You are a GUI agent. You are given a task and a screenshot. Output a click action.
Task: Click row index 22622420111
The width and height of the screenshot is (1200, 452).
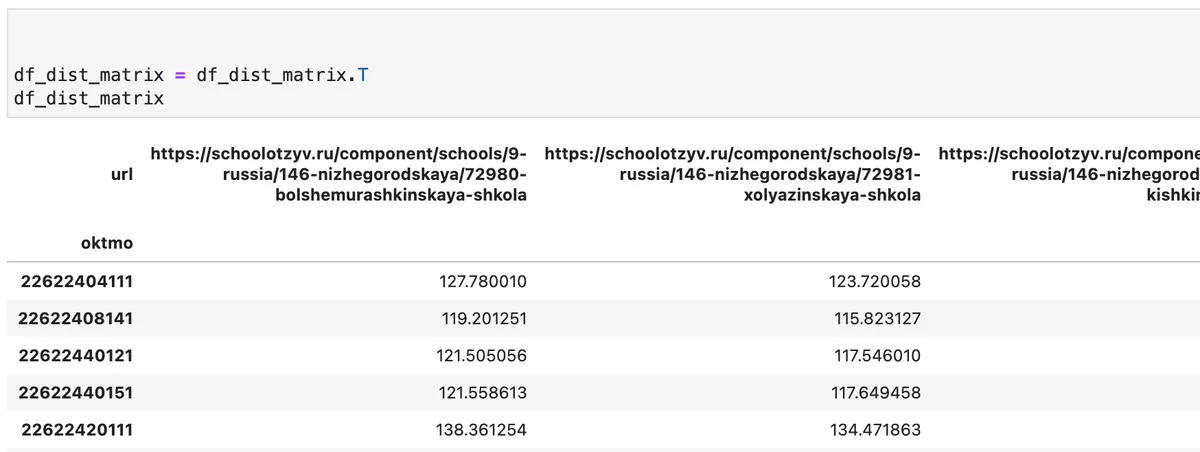pyautogui.click(x=76, y=429)
